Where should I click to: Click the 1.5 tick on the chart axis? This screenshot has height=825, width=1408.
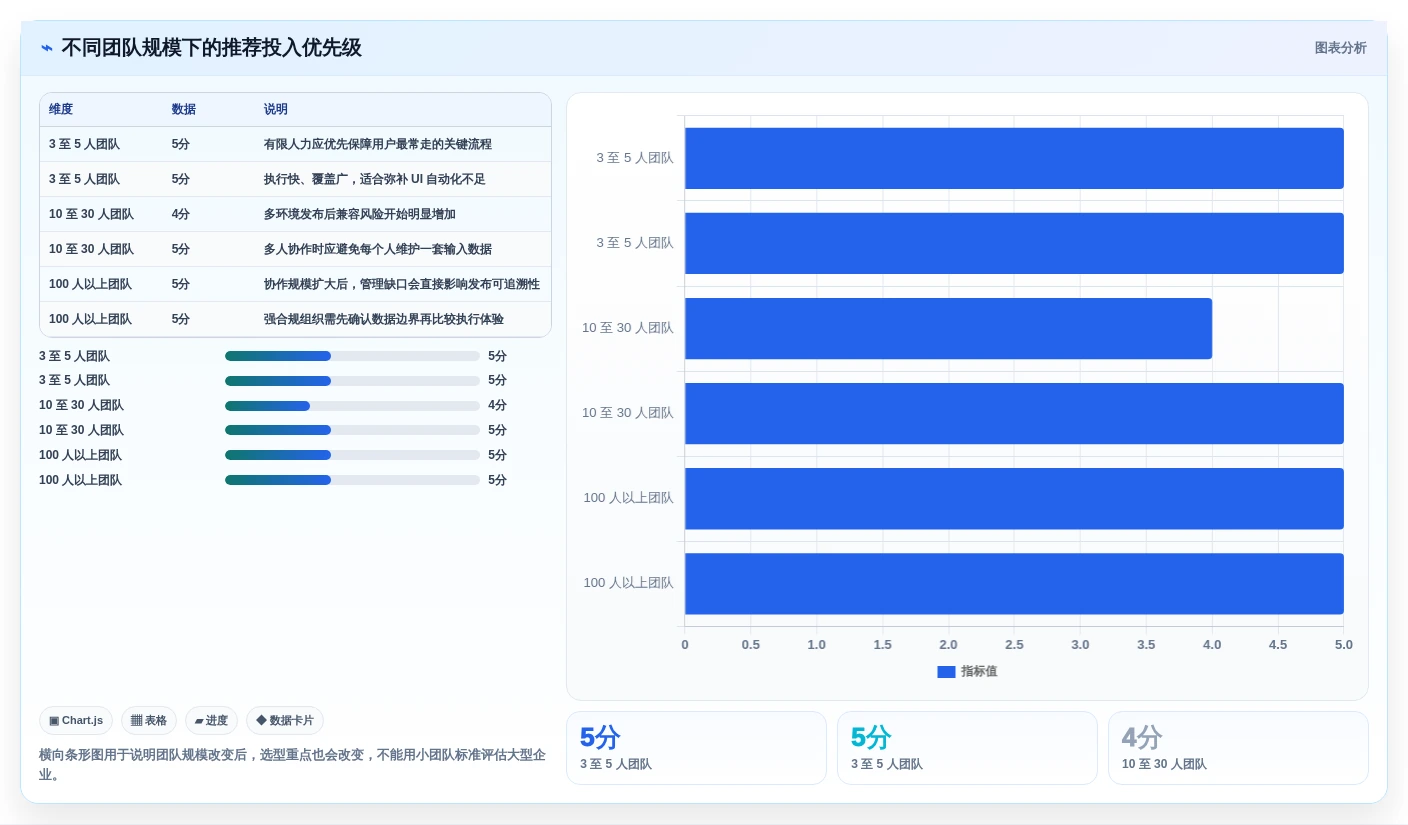(x=882, y=645)
